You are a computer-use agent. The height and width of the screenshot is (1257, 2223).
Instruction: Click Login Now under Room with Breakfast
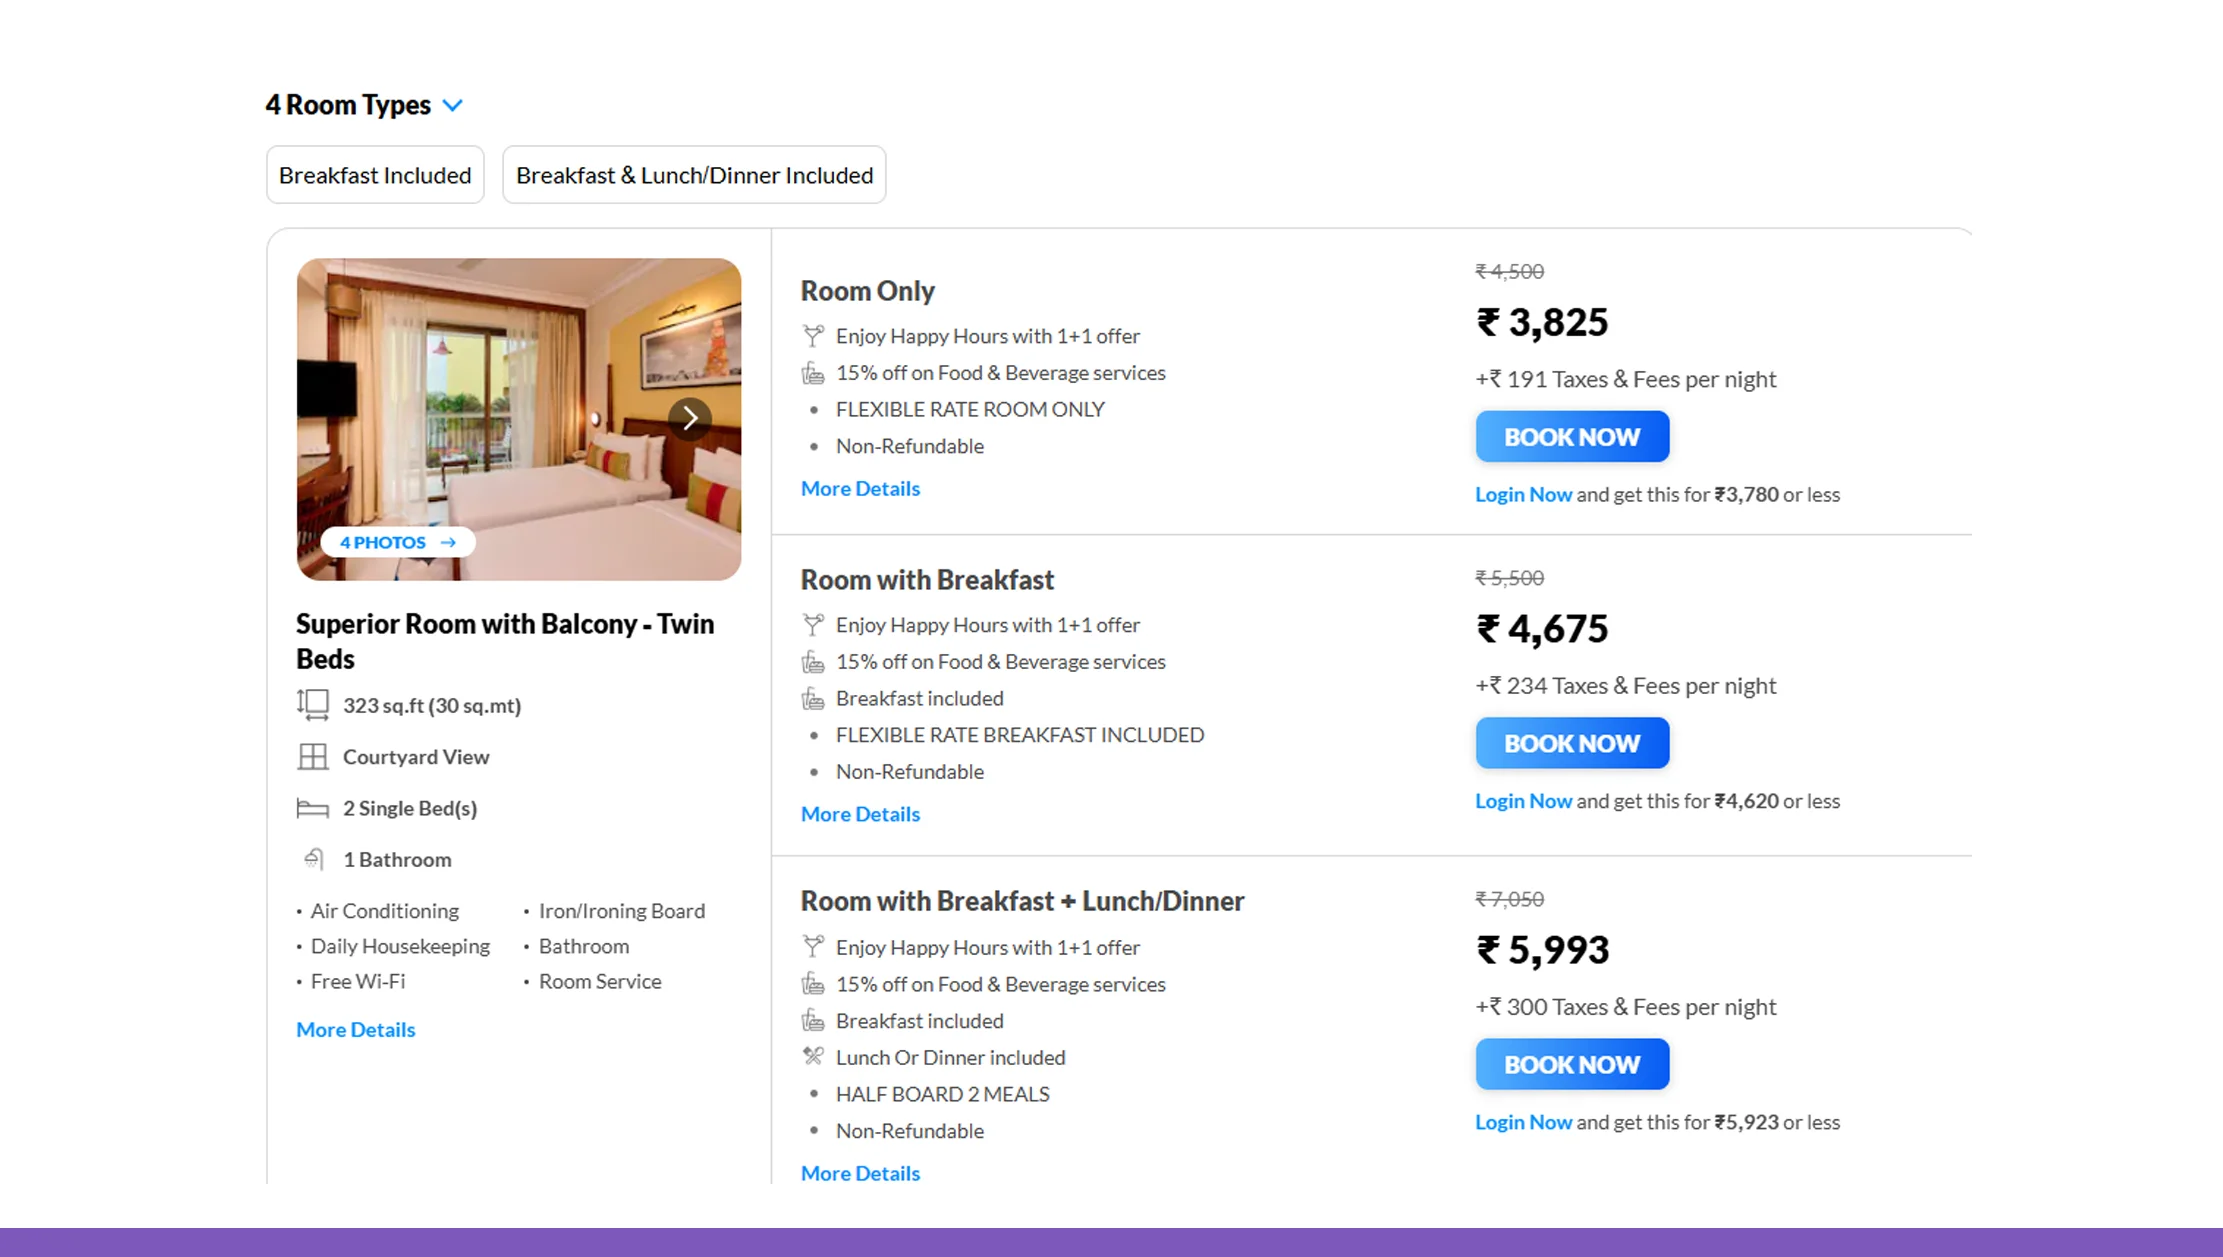point(1523,800)
